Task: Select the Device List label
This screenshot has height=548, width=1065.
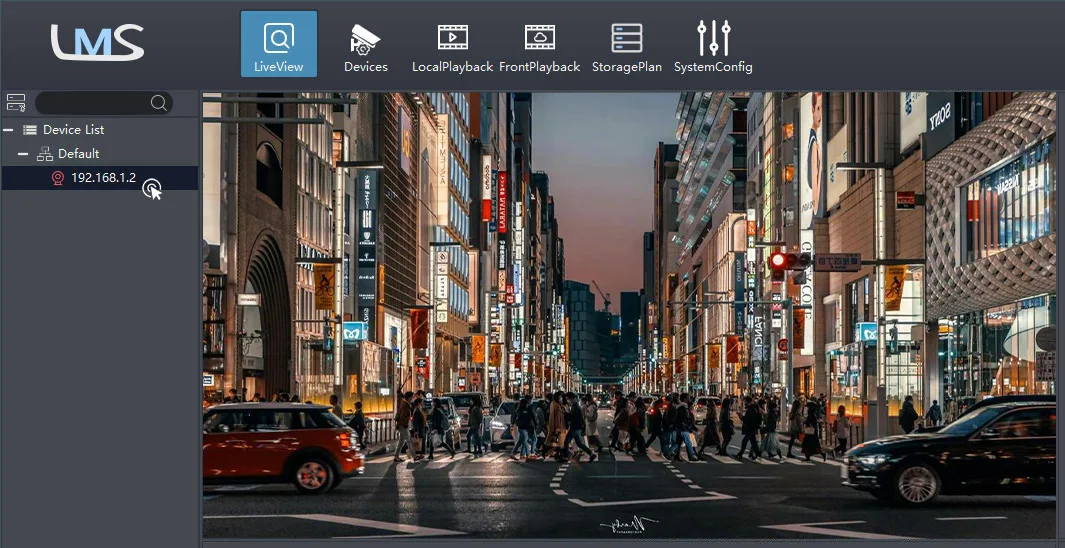Action: (x=73, y=130)
